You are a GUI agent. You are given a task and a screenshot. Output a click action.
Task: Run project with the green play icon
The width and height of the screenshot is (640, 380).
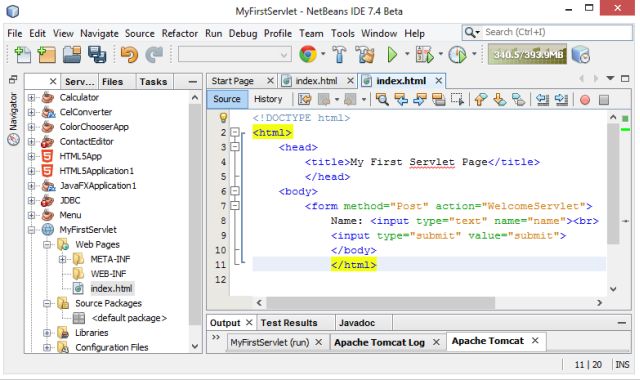392,54
